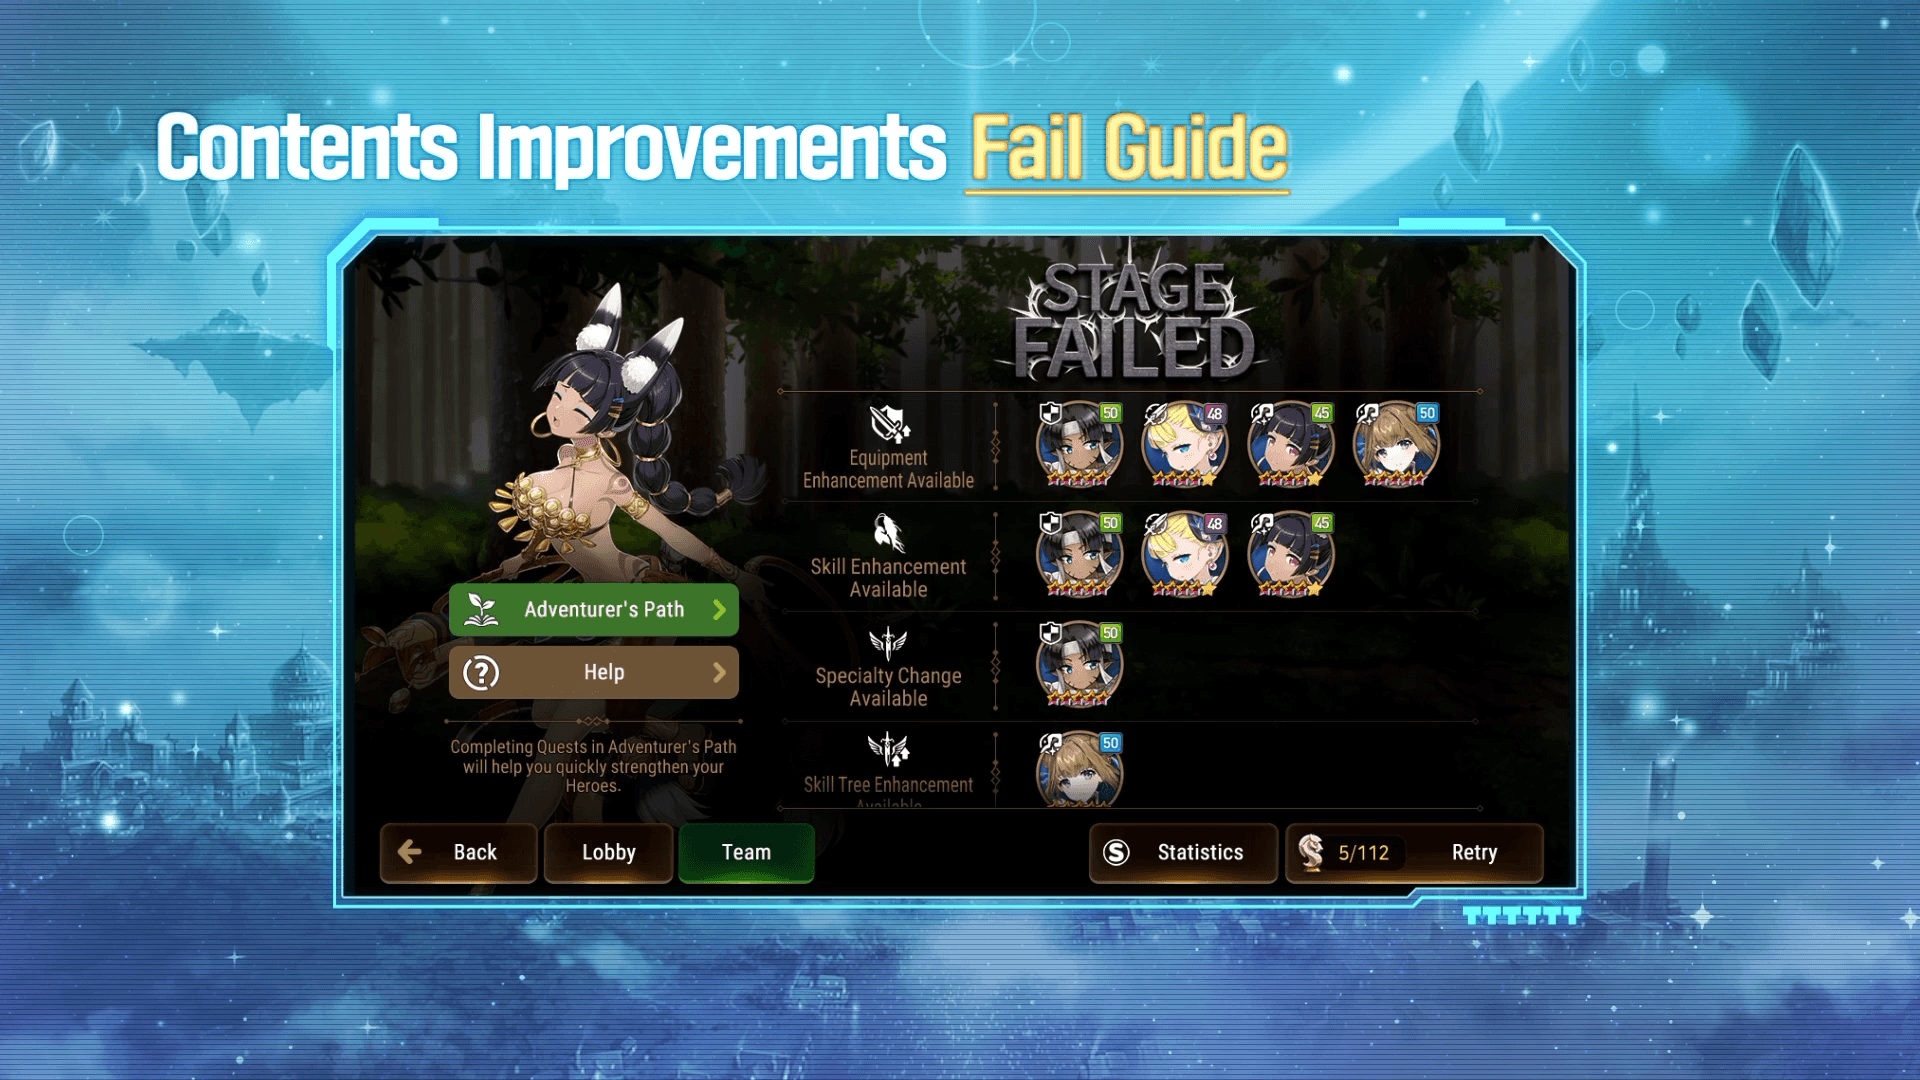Select the Lobby tab
The width and height of the screenshot is (1920, 1080).
[609, 851]
